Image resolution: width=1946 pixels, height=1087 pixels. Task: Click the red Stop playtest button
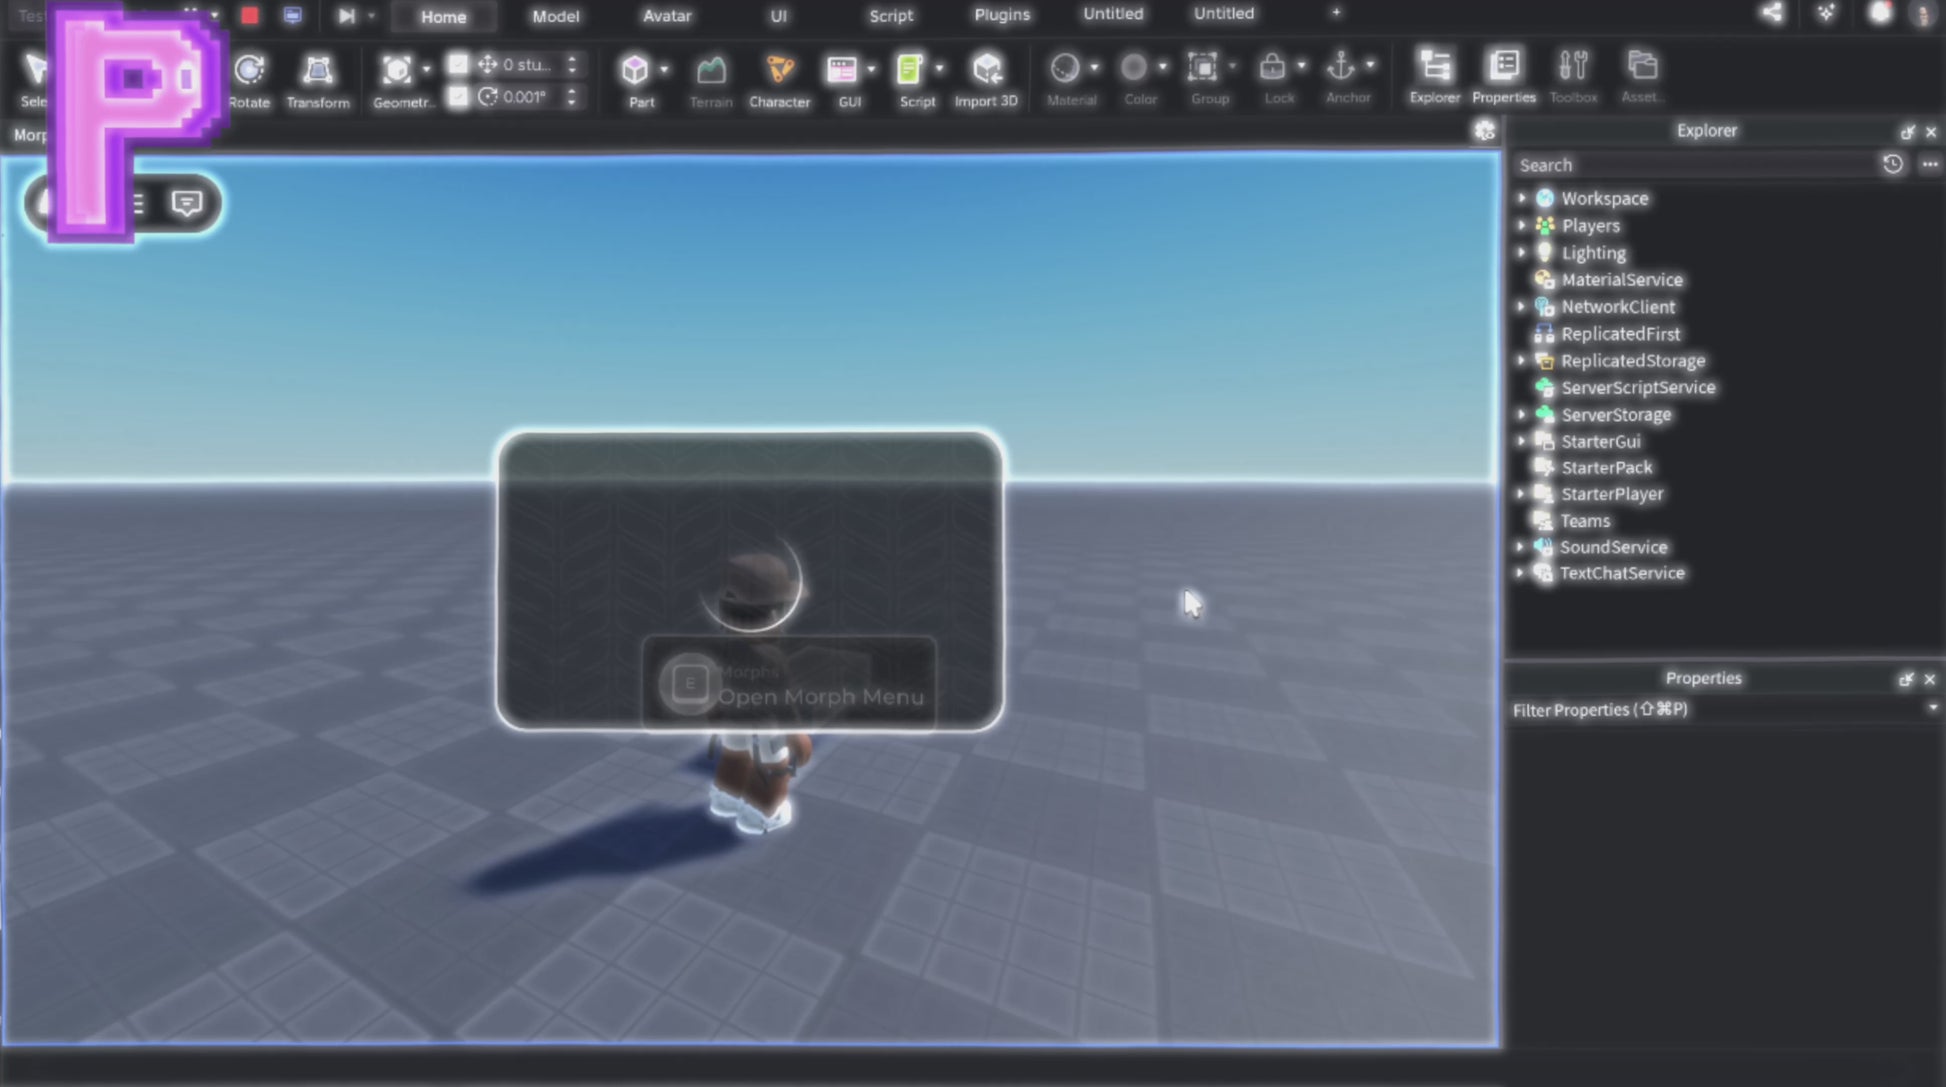250,15
